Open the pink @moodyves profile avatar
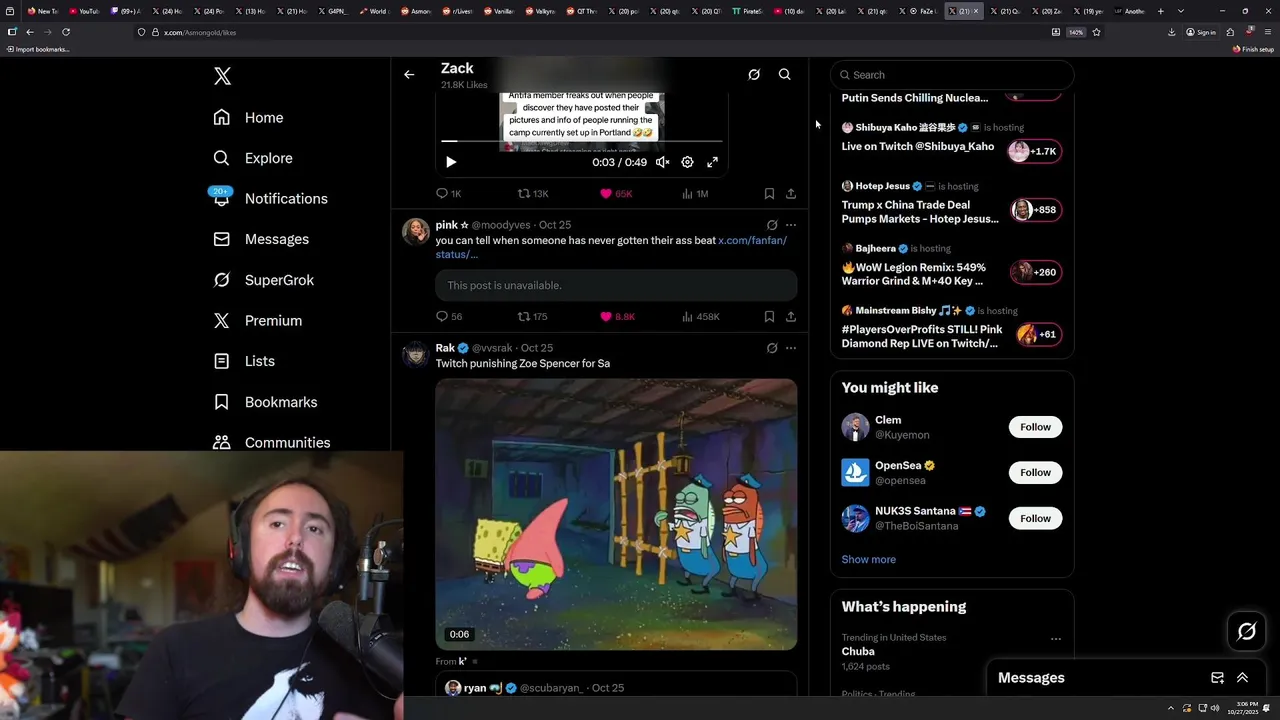 [x=416, y=231]
